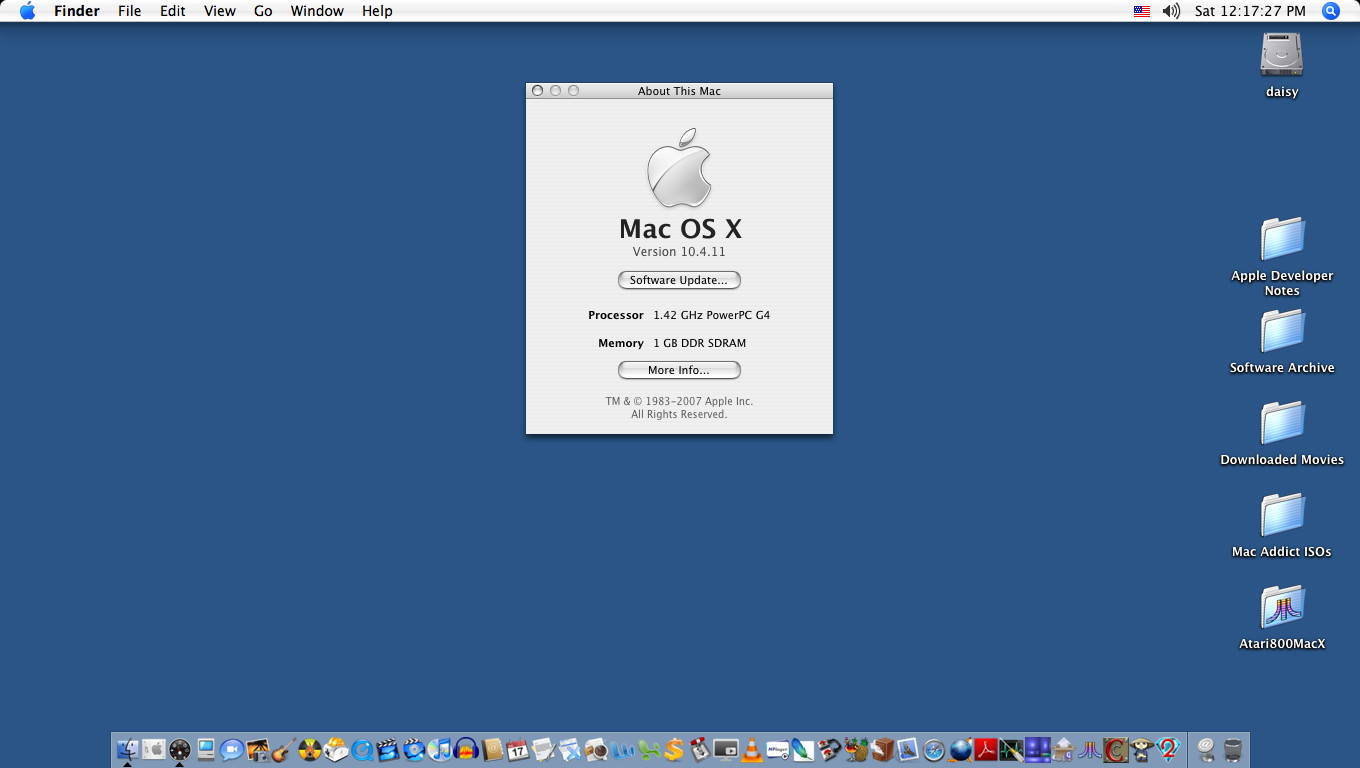Open the US flag input menu
The width and height of the screenshot is (1360, 768).
click(x=1142, y=11)
